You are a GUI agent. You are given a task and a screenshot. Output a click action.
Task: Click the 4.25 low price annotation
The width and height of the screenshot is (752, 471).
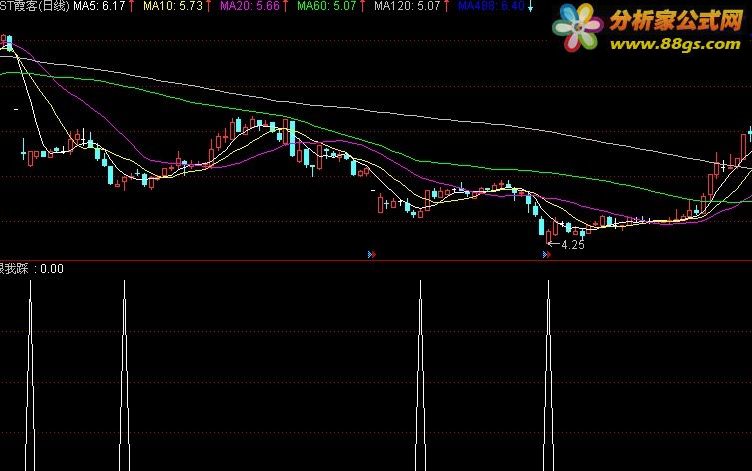(573, 245)
